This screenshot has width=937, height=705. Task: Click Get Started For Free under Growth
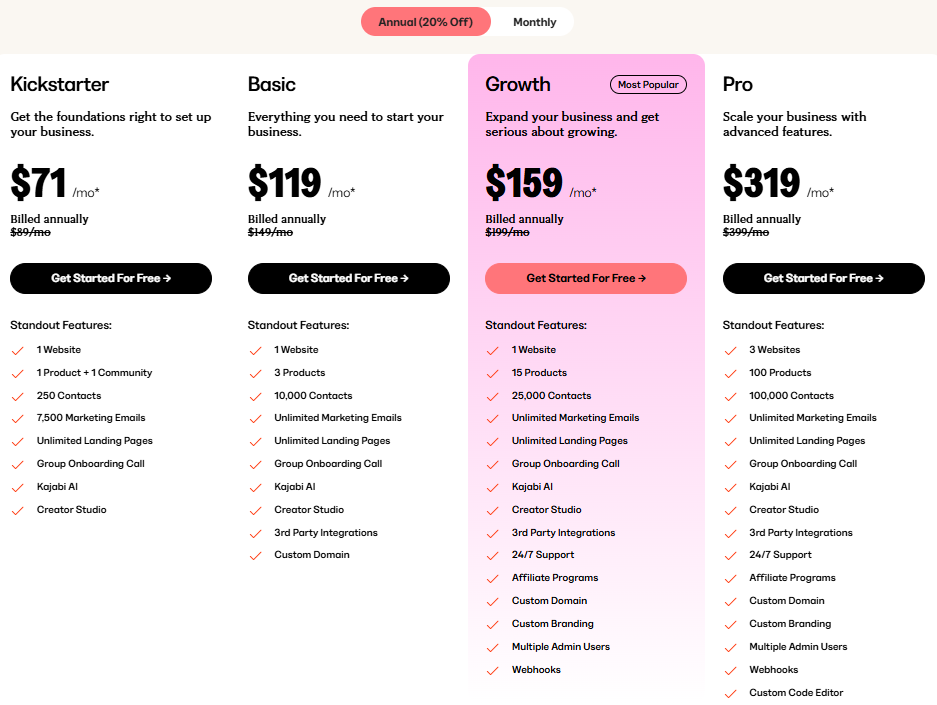(585, 278)
